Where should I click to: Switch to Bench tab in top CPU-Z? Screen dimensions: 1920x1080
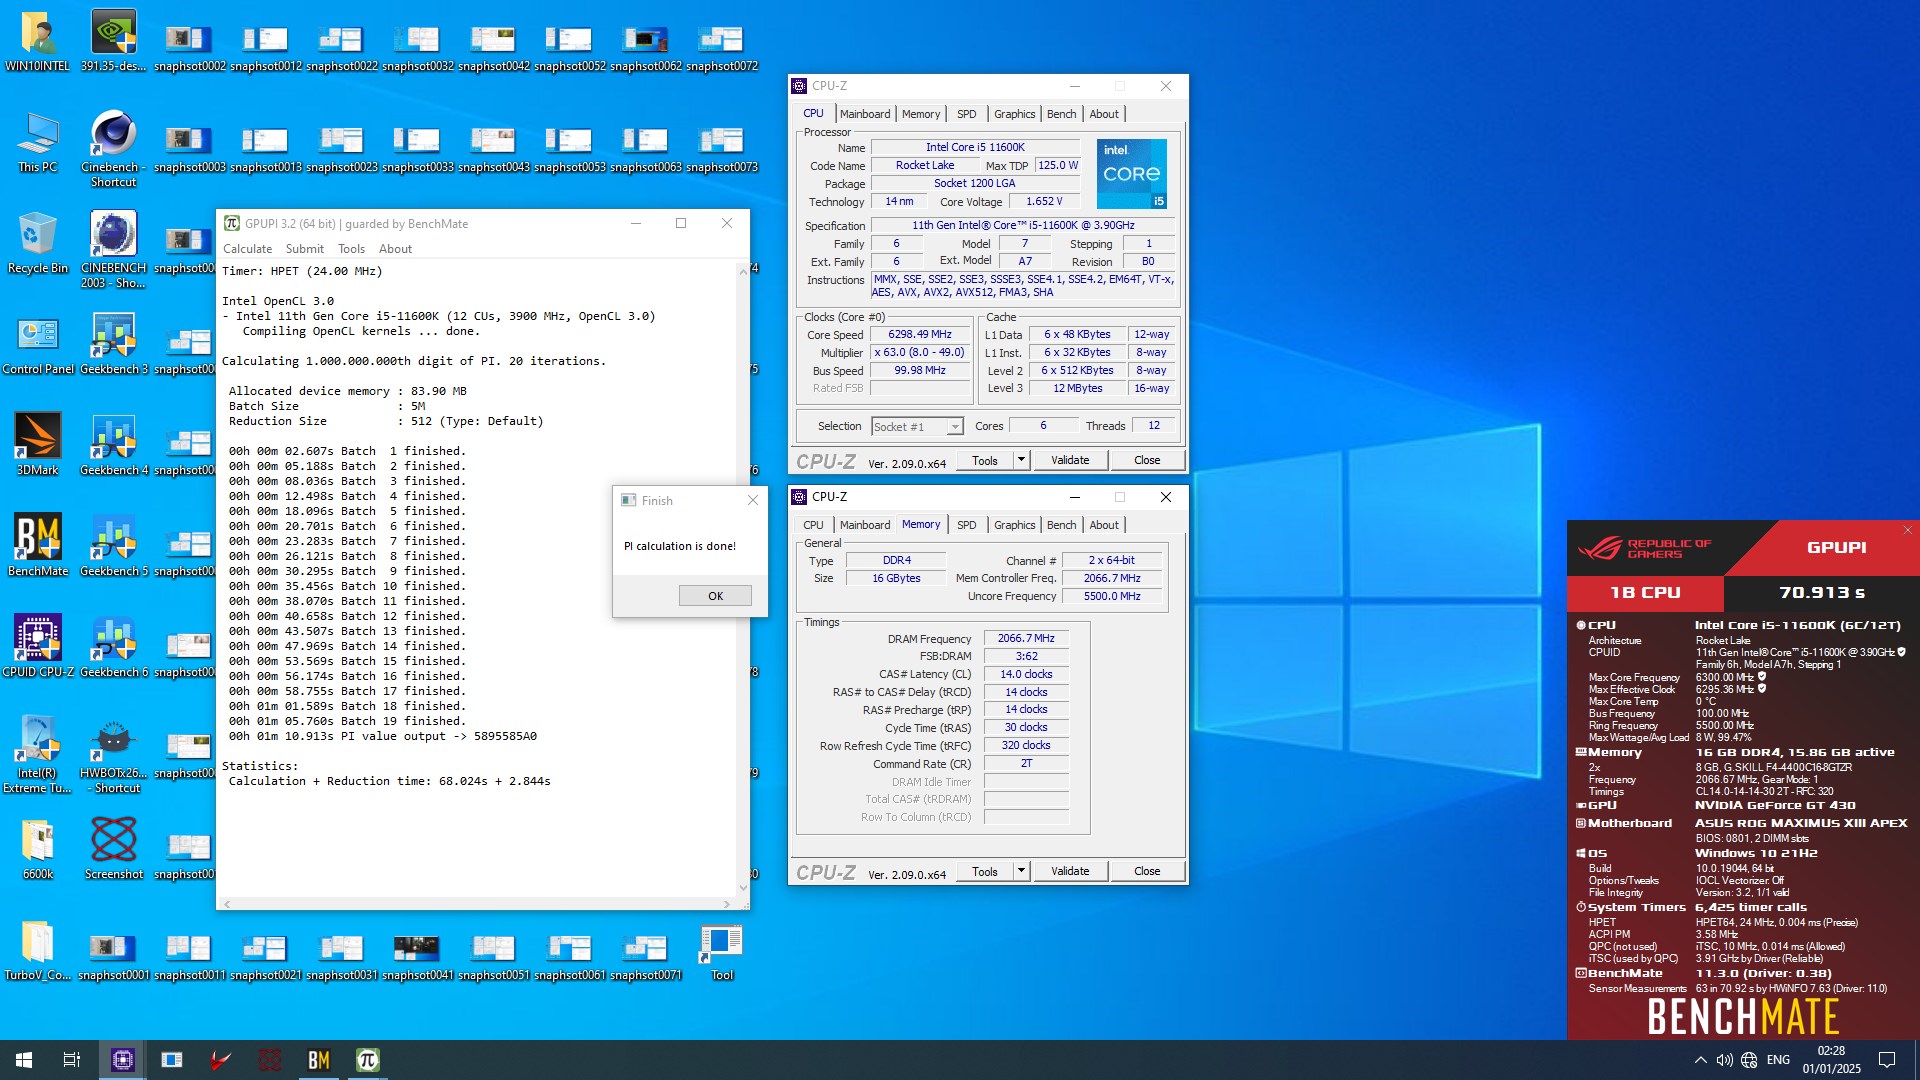(1061, 114)
